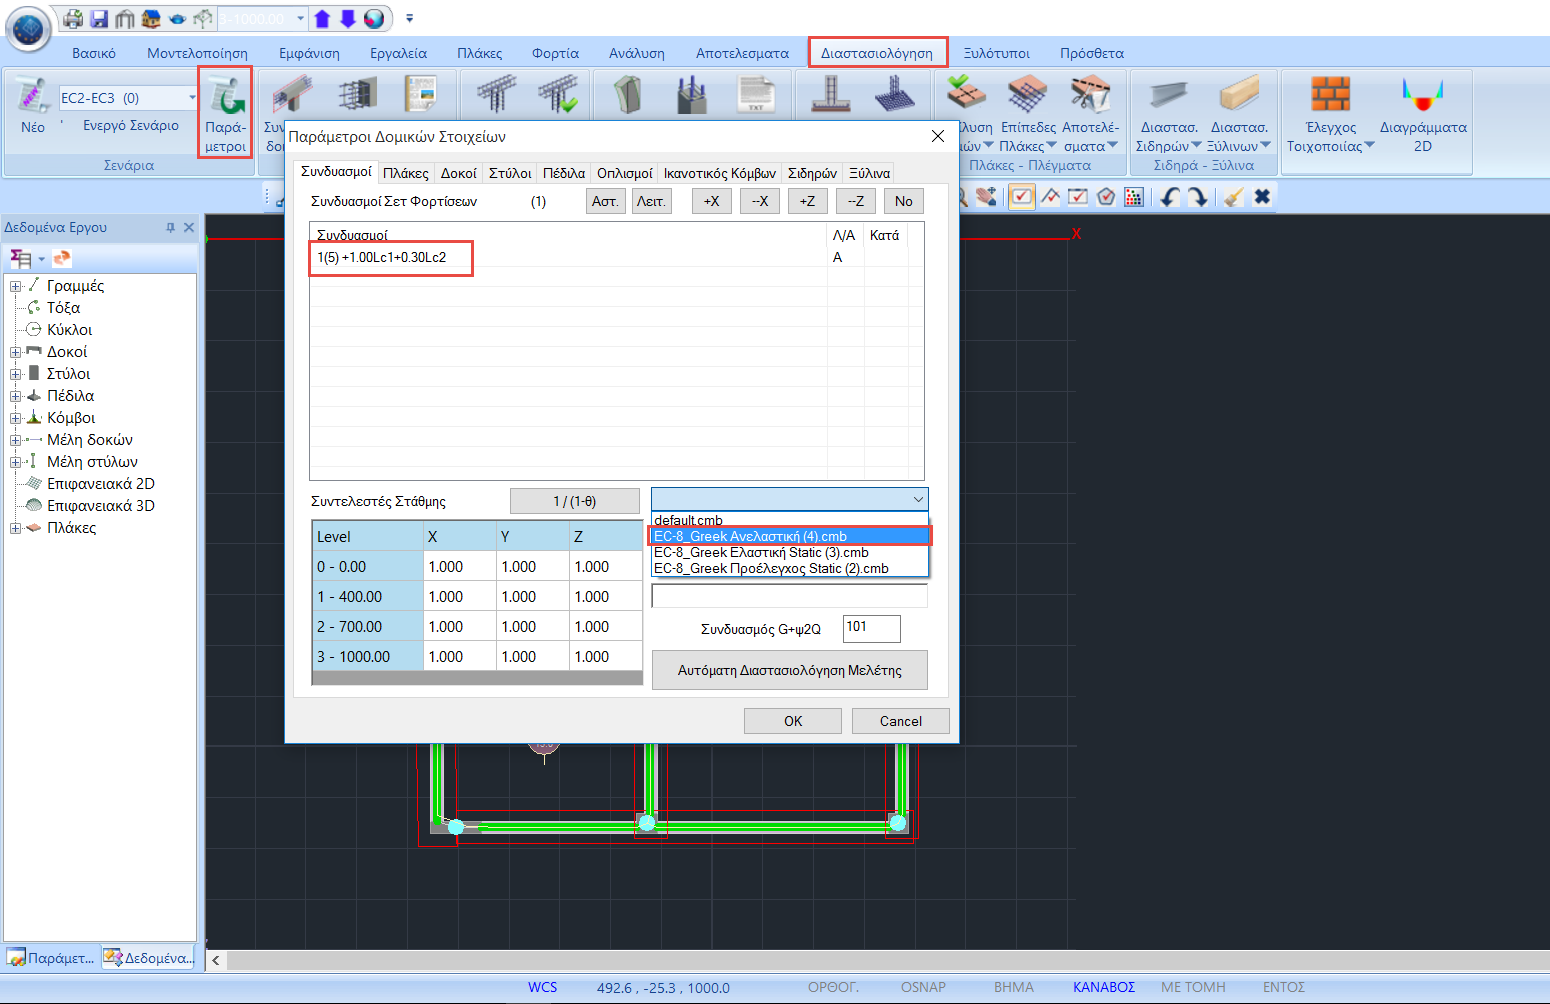This screenshot has height=1004, width=1550.
Task: Collapse the combinations file dropdown in dialog
Action: (x=917, y=499)
